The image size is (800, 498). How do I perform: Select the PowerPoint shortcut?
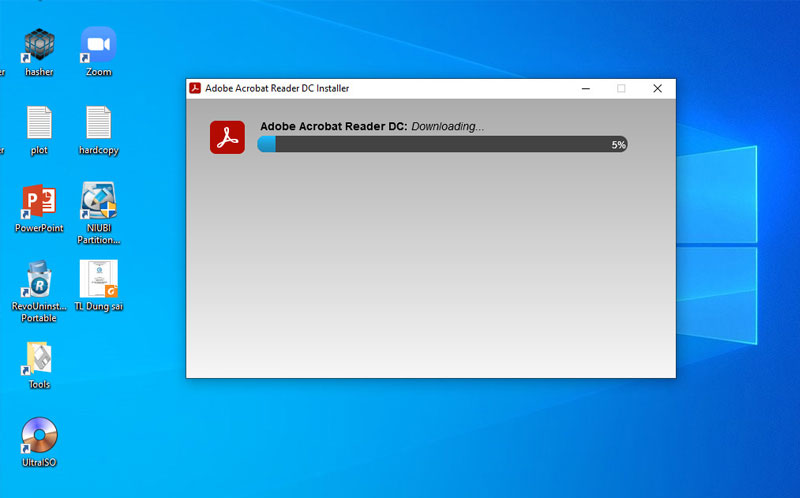click(39, 202)
